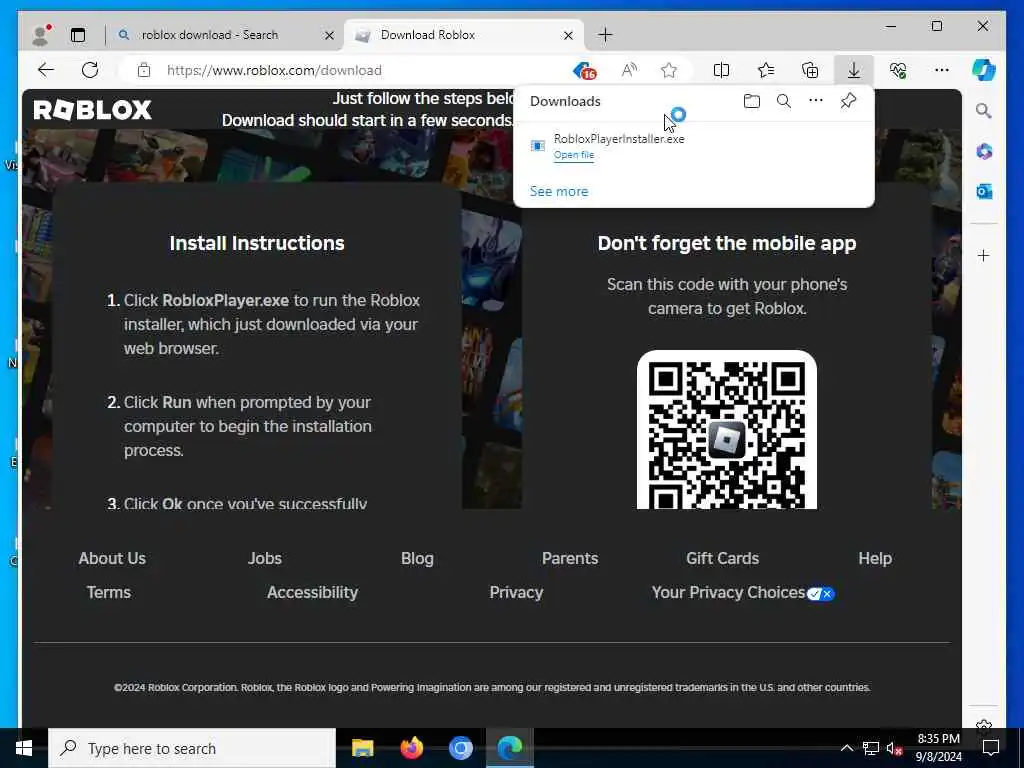Open the tab actions menu icon

pyautogui.click(x=78, y=35)
